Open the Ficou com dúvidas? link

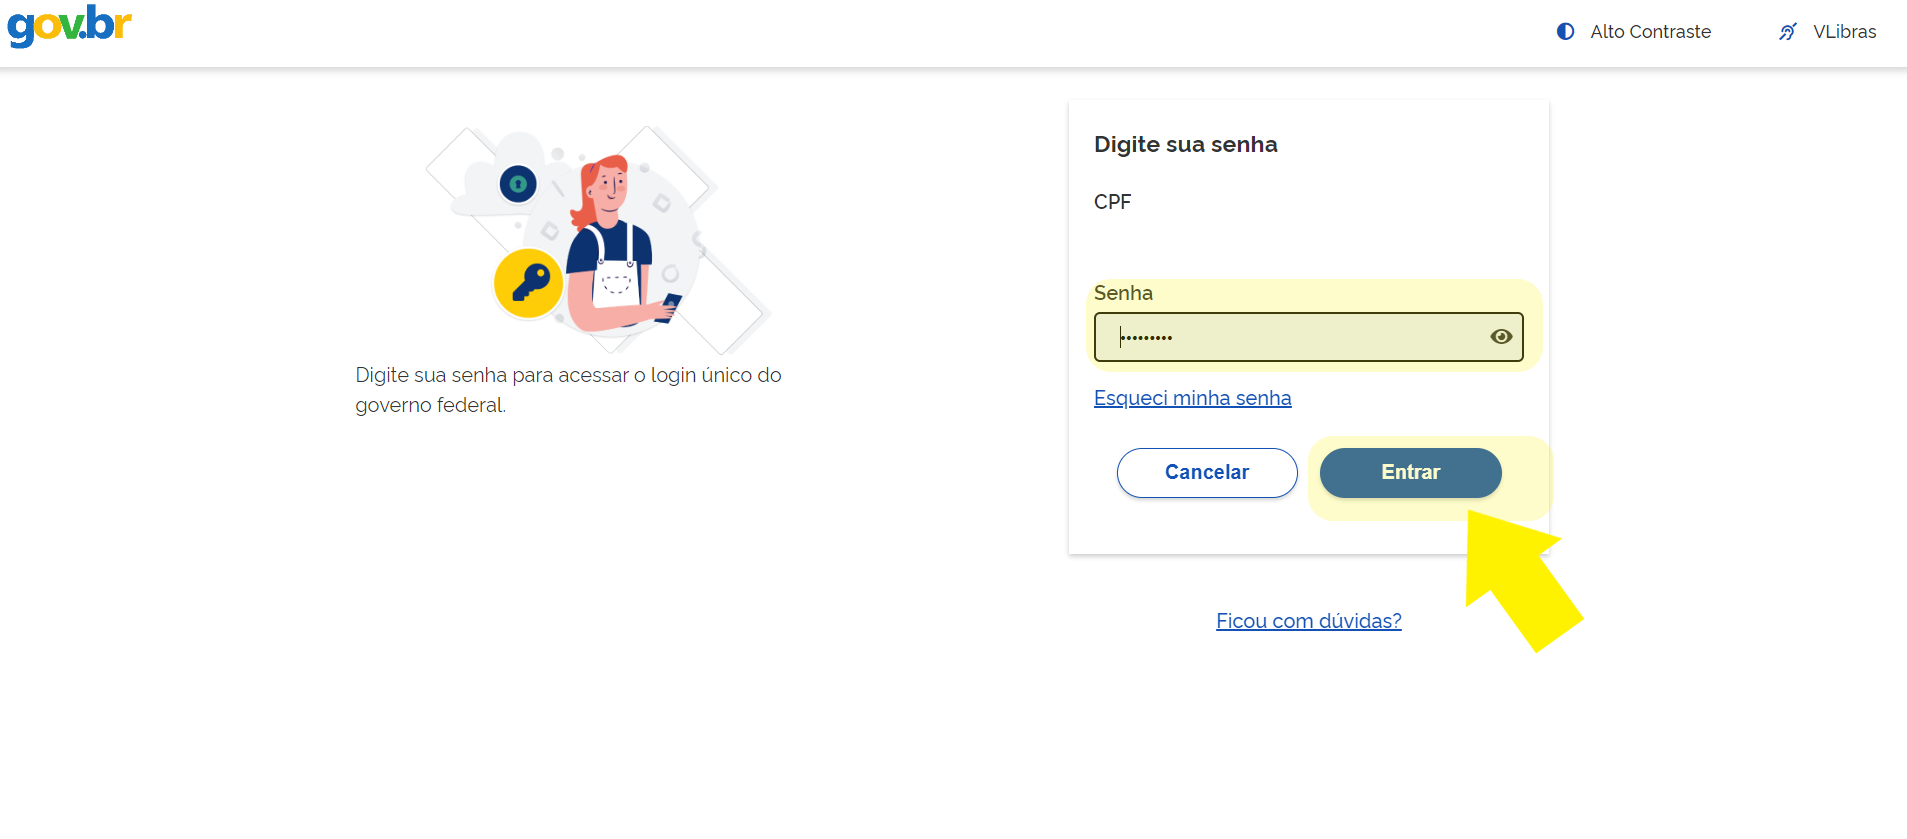point(1308,621)
